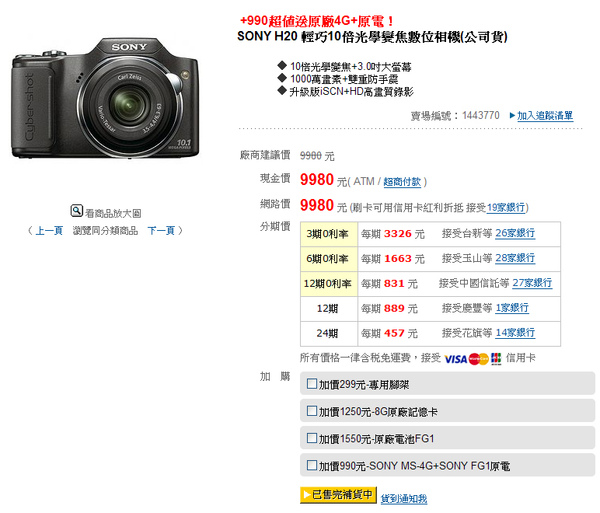Click the 12期0利率 installment cell
Screen dimensions: 600x513
click(x=329, y=284)
